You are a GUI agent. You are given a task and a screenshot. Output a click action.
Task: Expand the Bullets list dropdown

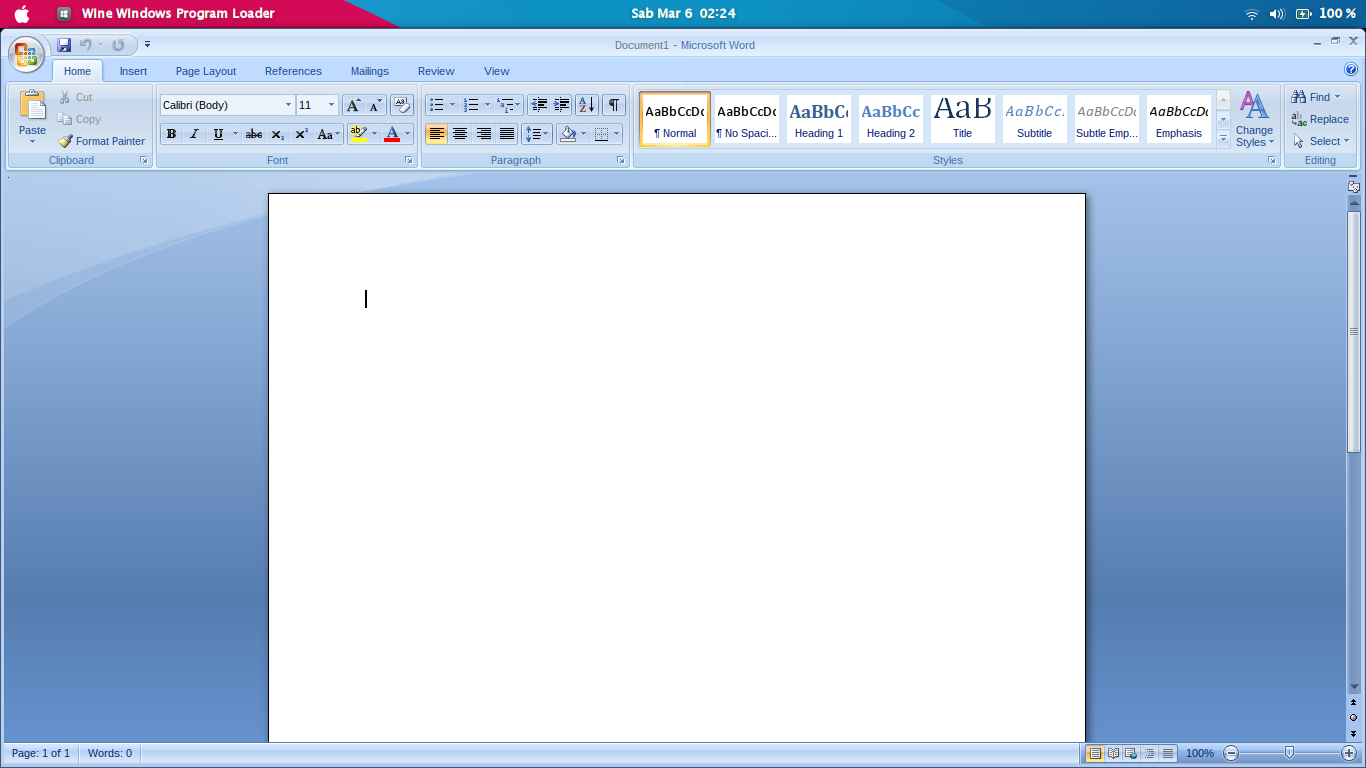(452, 105)
